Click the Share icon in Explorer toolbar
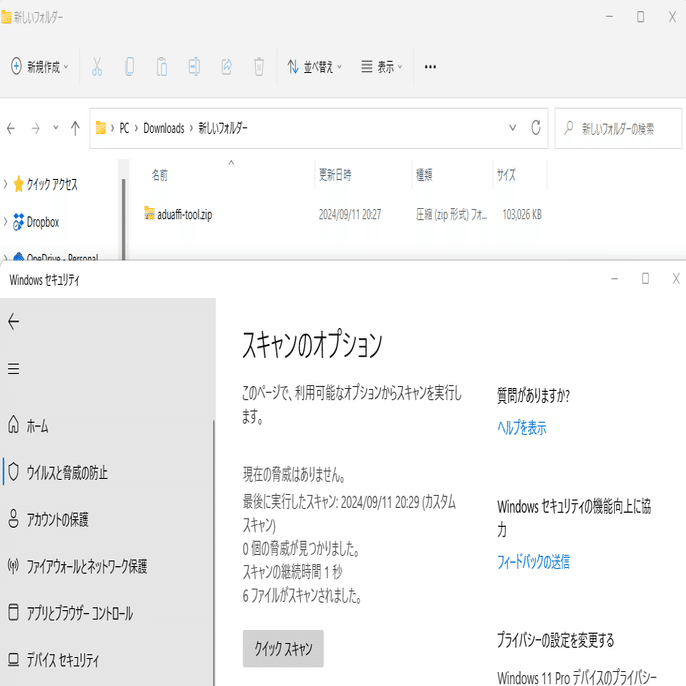This screenshot has width=686, height=686. click(226, 66)
